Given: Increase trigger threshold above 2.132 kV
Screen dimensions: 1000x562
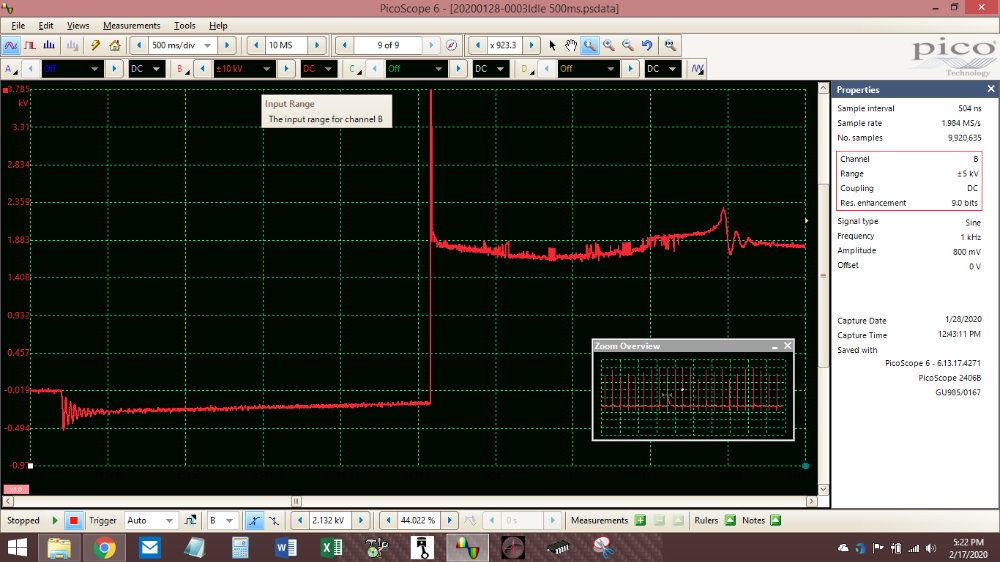Looking at the screenshot, I should tap(360, 521).
